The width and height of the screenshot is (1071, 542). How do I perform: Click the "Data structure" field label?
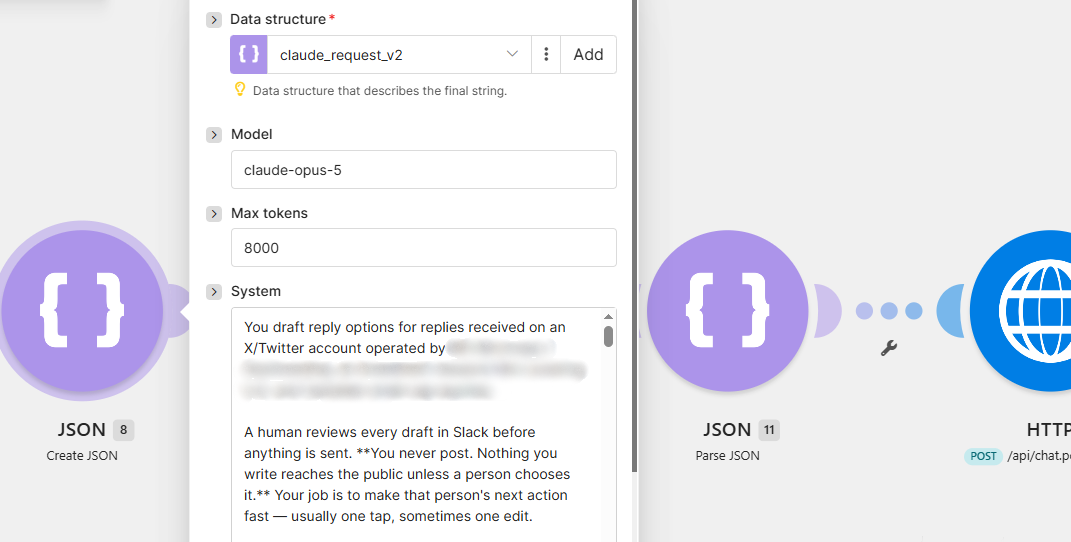[278, 19]
